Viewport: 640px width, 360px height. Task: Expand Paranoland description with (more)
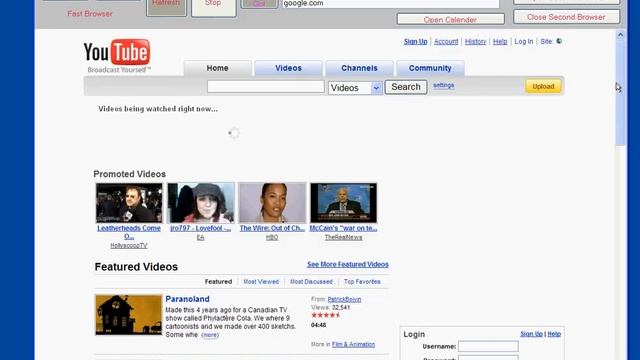click(210, 335)
